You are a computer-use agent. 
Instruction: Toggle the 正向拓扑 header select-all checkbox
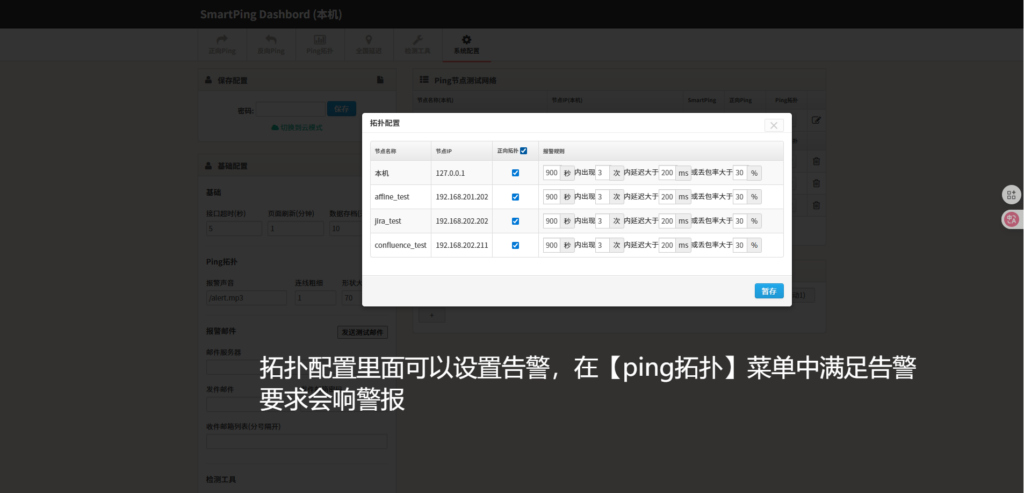pos(524,151)
